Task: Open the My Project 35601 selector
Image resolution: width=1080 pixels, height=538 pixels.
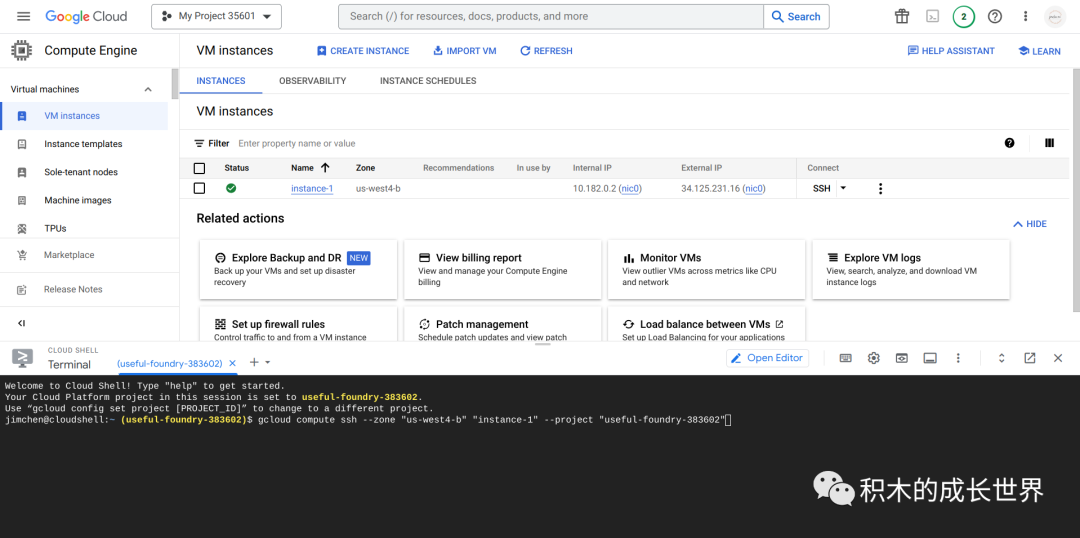Action: 216,17
